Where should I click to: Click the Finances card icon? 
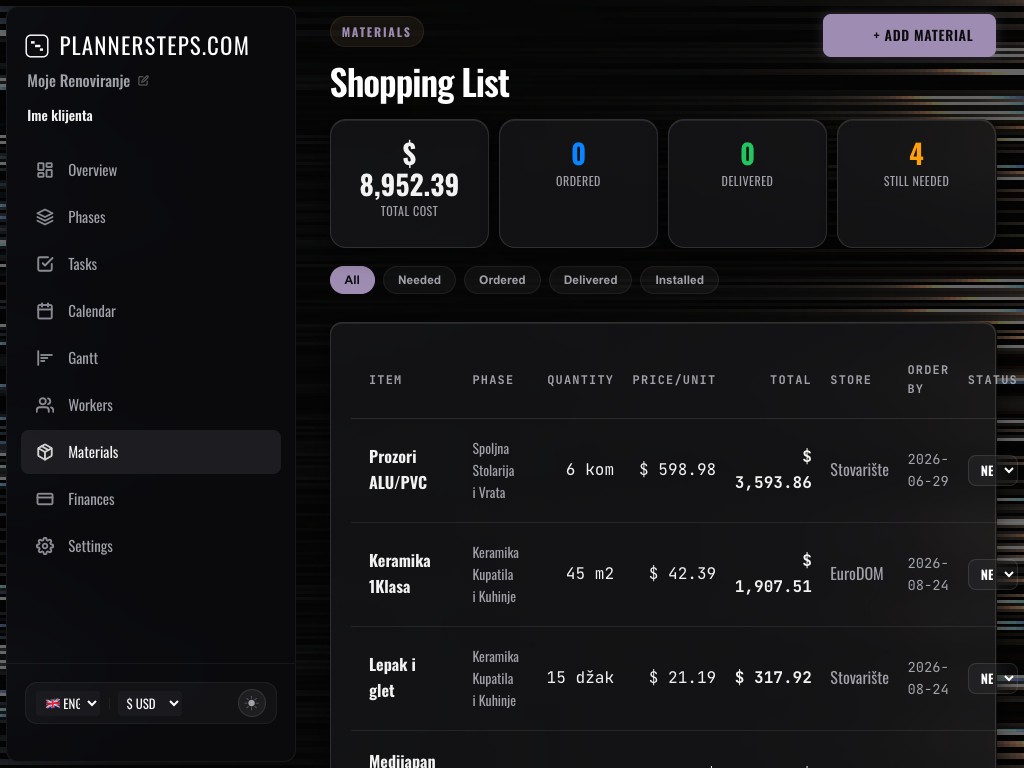[45, 499]
